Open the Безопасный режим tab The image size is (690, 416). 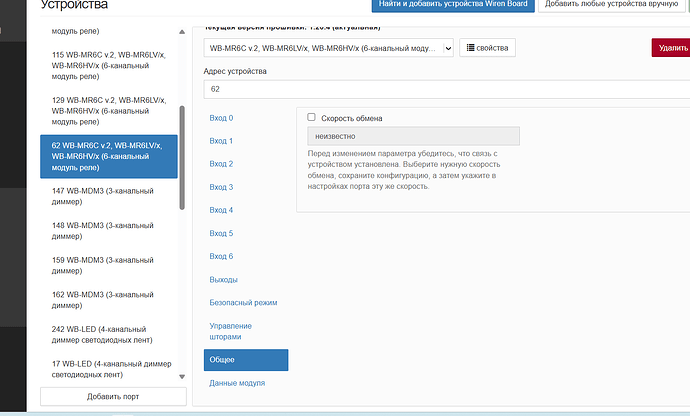coord(243,302)
